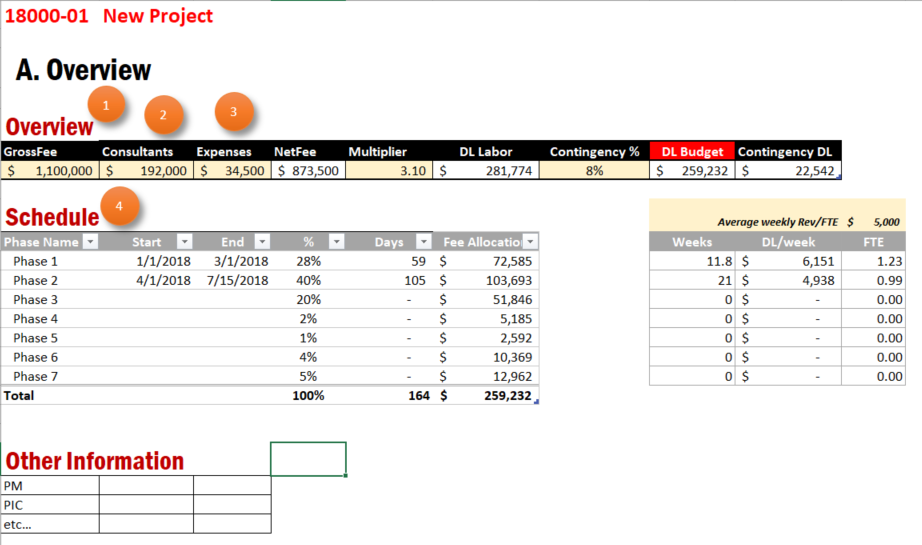Select the Phase 1 percentage 28%

pos(308,261)
